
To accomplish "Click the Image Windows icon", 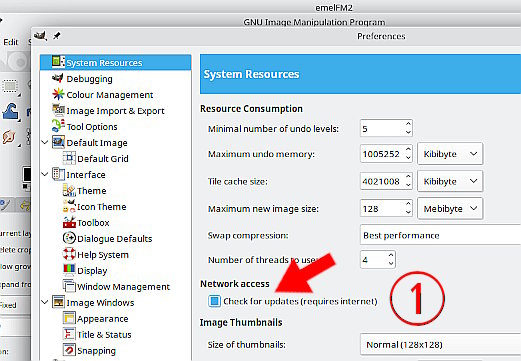I will (58, 302).
